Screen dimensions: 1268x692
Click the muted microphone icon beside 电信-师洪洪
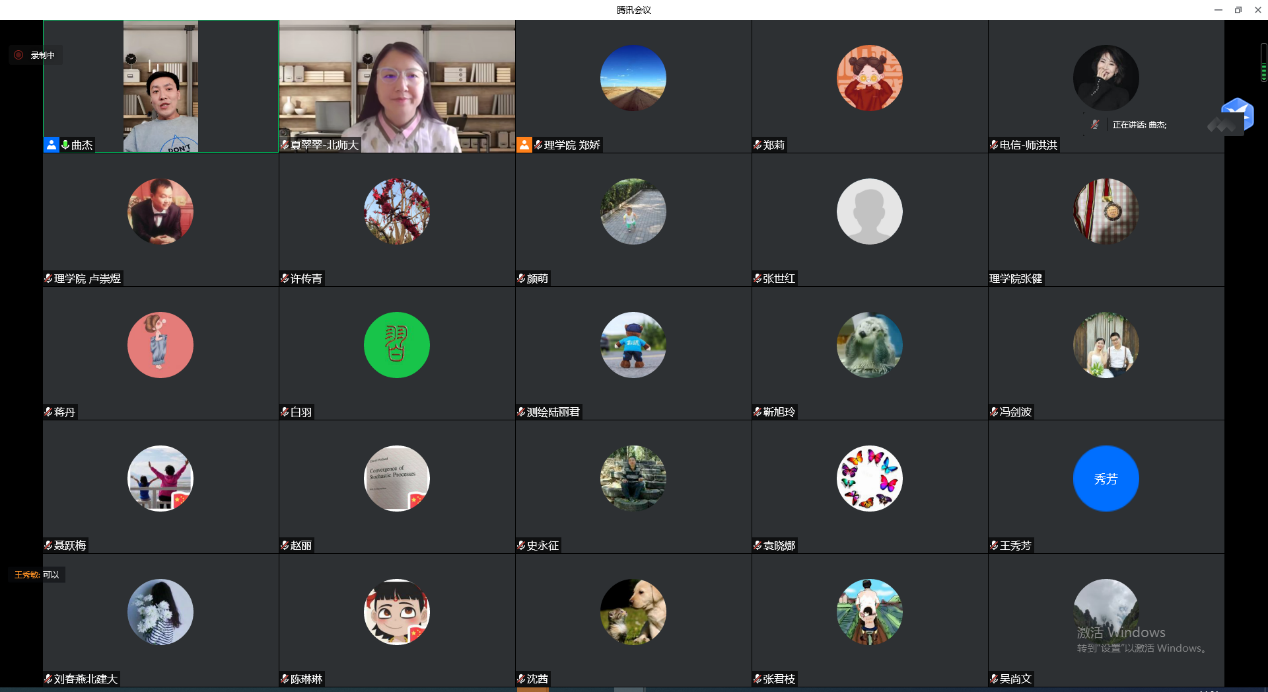[x=994, y=145]
